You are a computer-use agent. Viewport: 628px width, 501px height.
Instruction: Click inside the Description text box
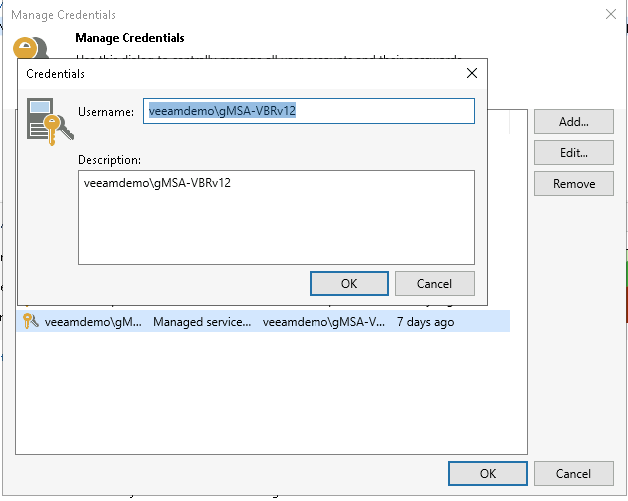(x=276, y=217)
